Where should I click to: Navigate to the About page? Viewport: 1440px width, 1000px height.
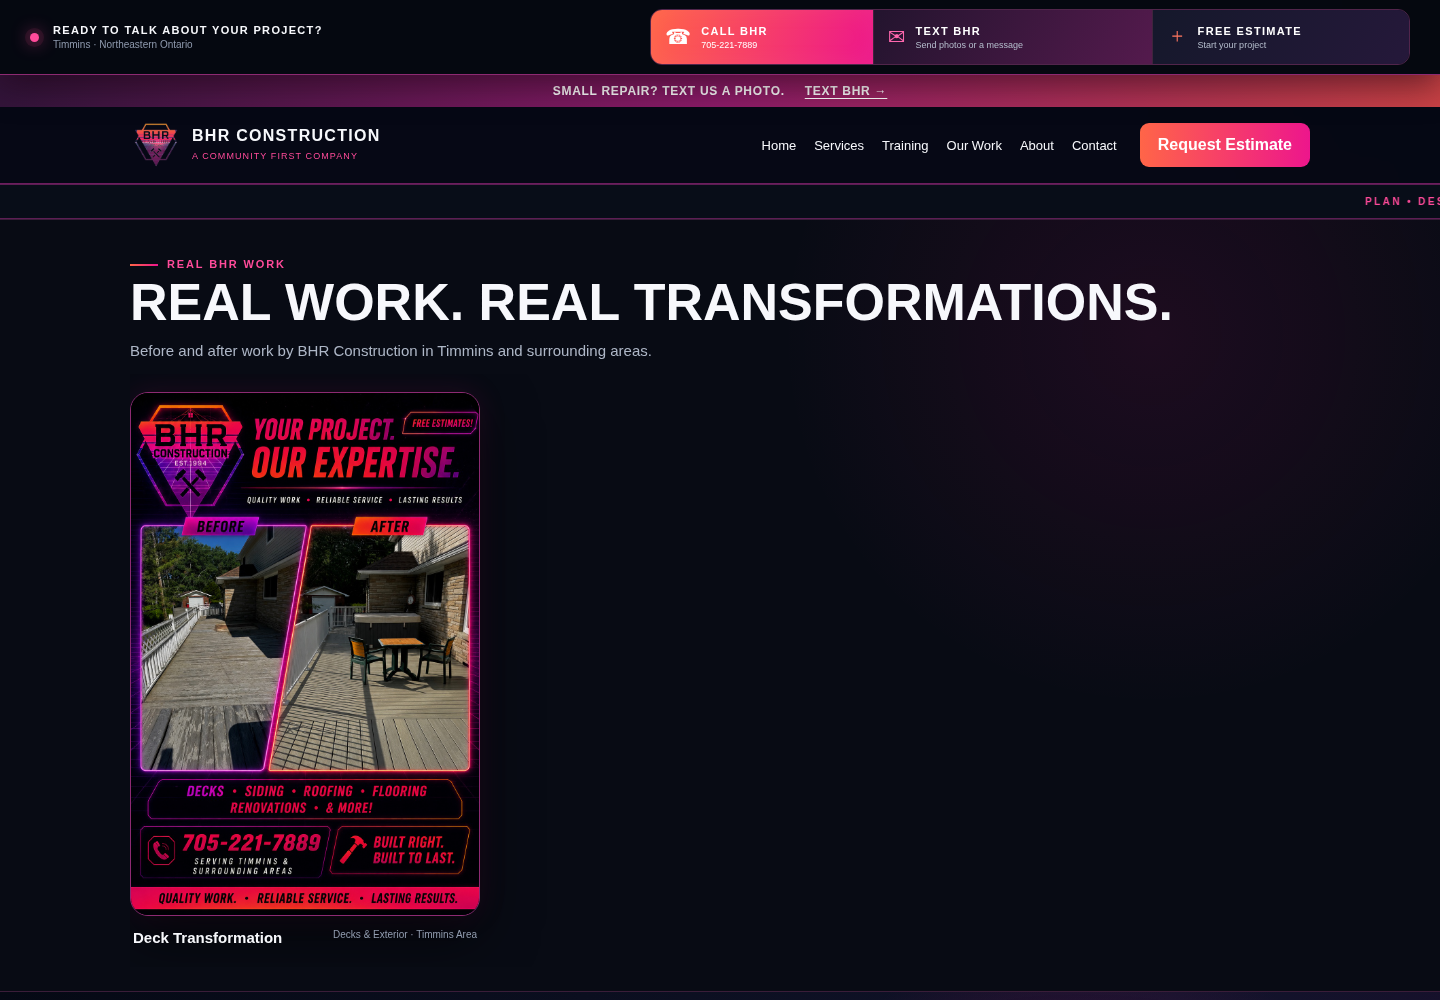[1037, 146]
